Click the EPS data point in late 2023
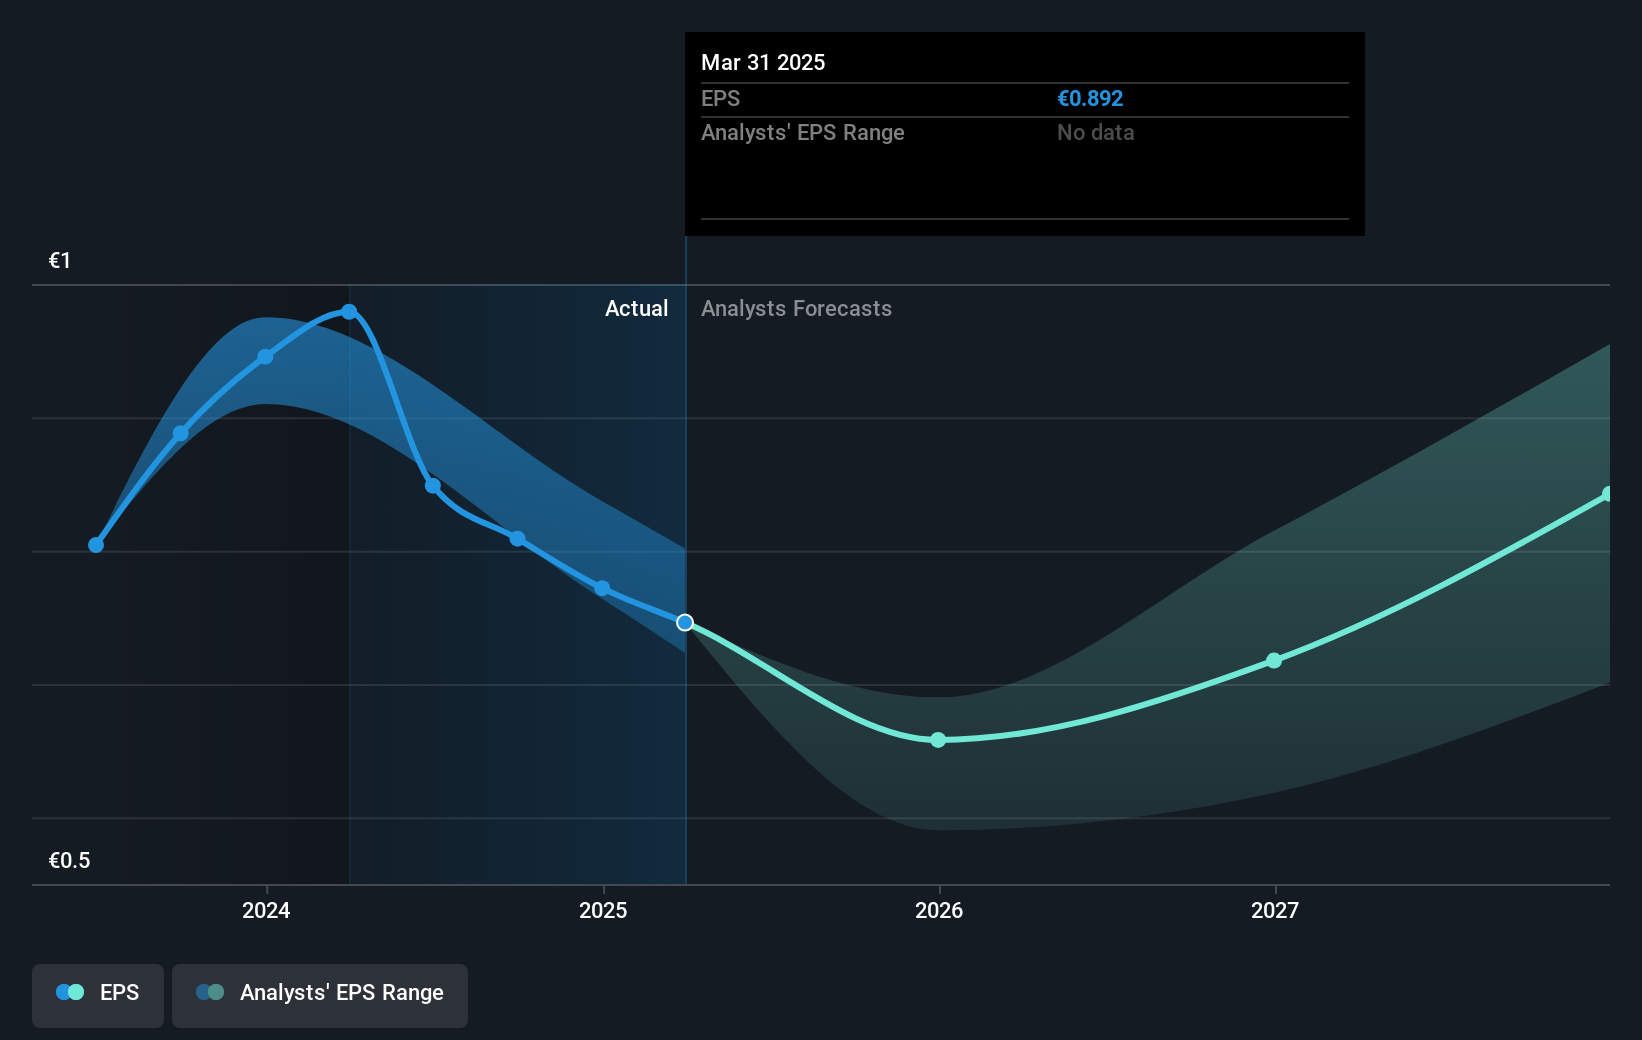 point(181,433)
